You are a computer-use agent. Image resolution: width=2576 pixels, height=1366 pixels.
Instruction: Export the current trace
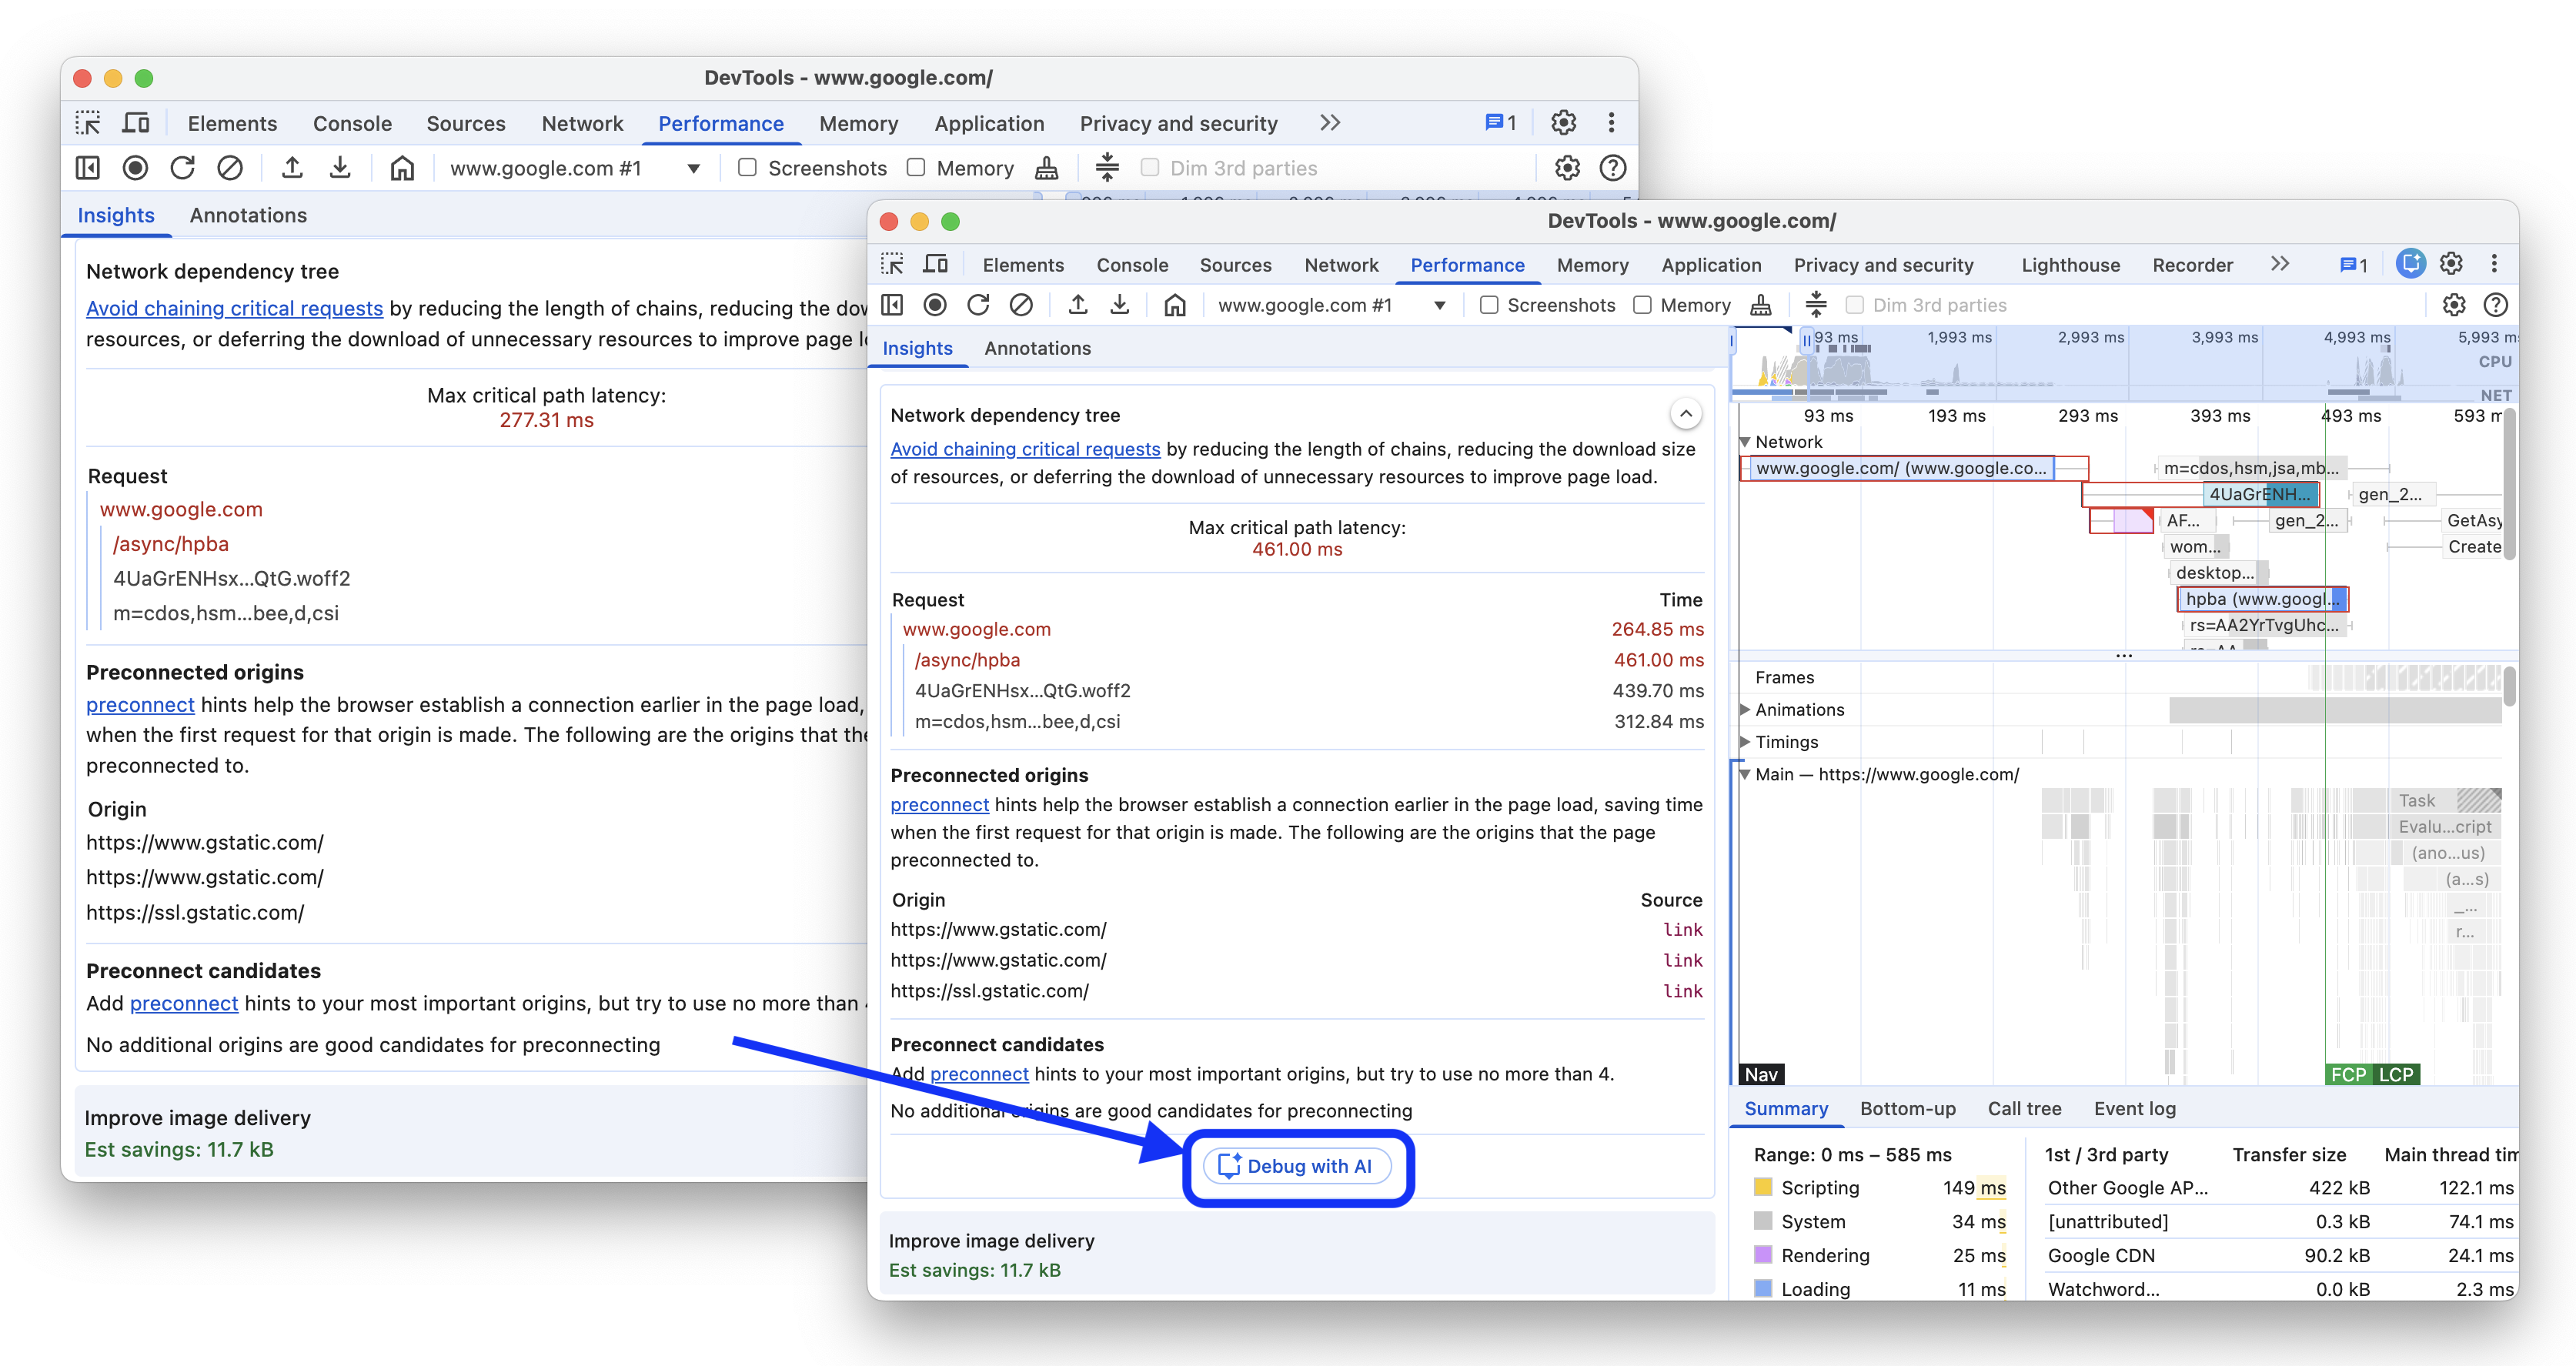coord(1119,305)
